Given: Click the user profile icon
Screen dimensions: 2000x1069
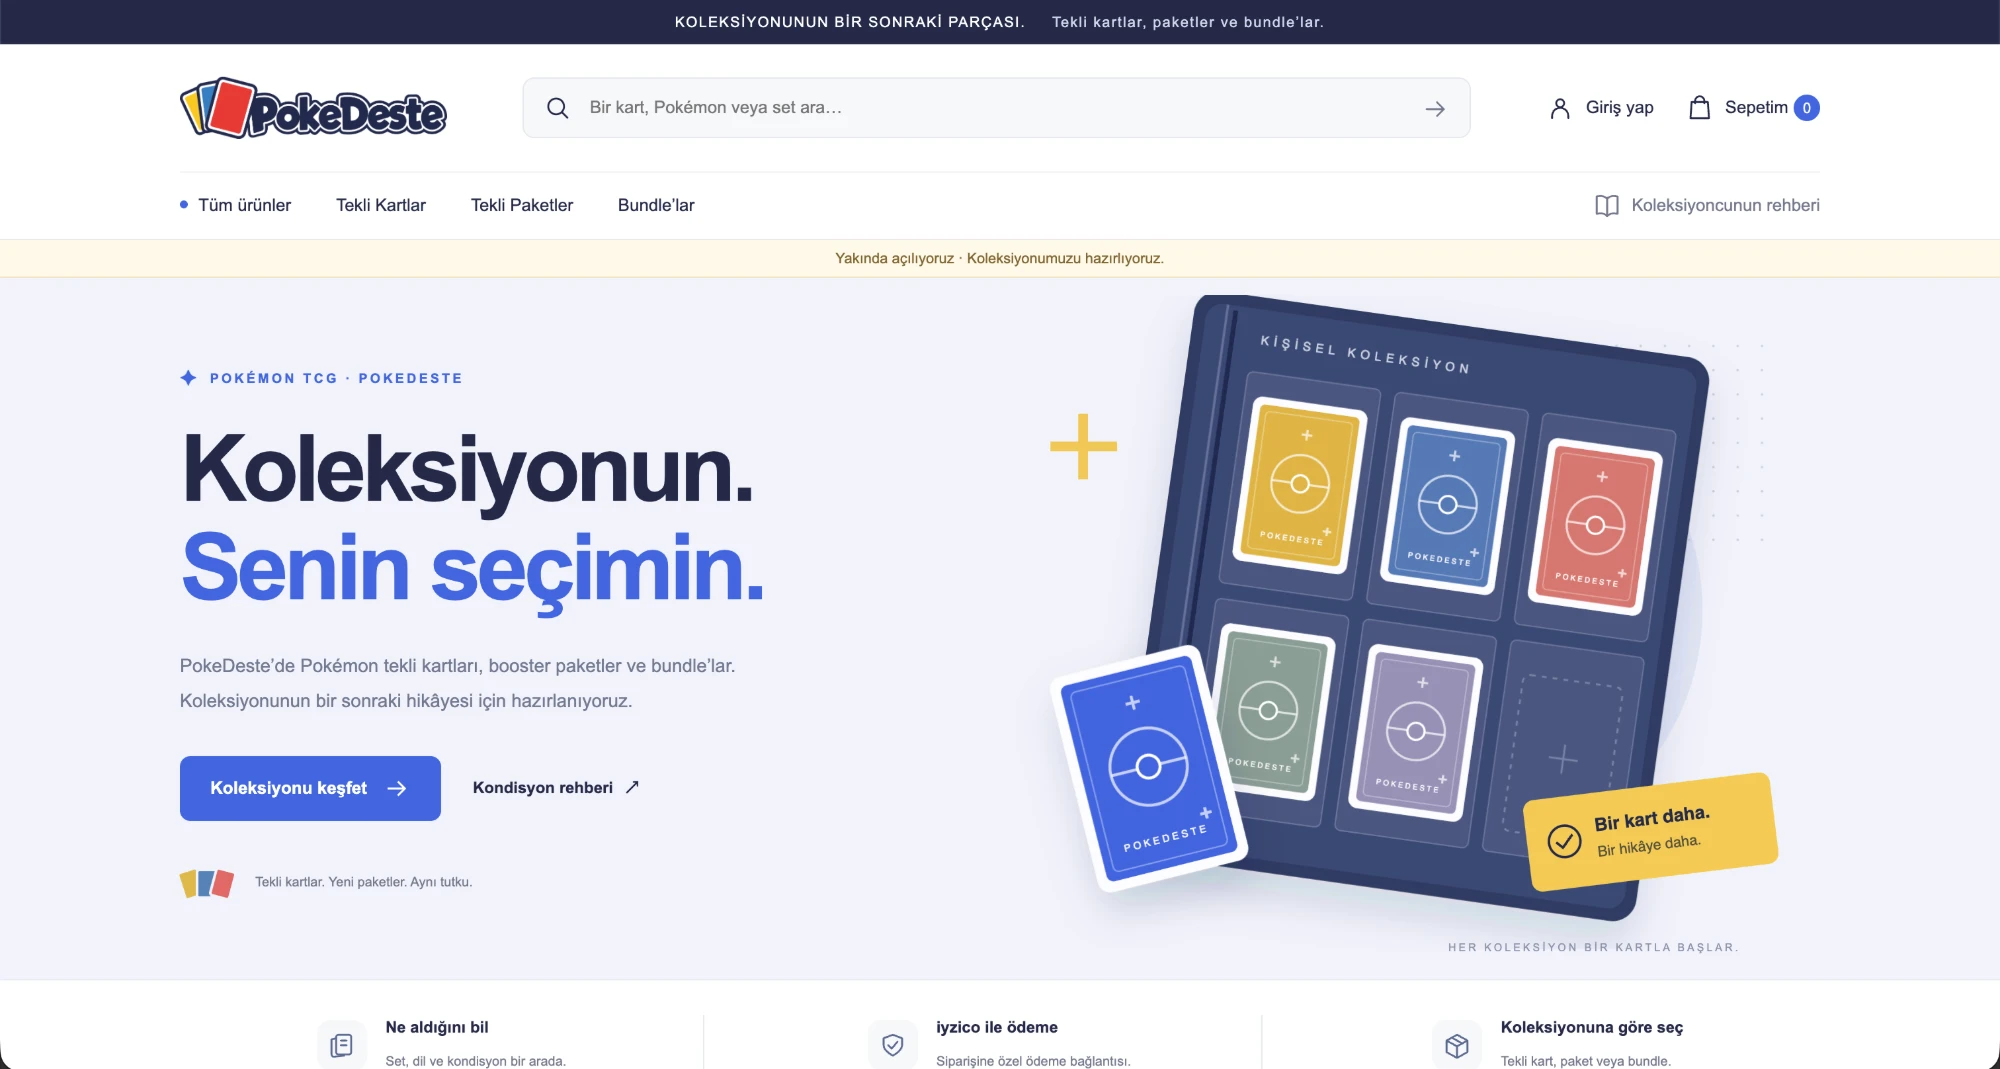Looking at the screenshot, I should pyautogui.click(x=1560, y=108).
